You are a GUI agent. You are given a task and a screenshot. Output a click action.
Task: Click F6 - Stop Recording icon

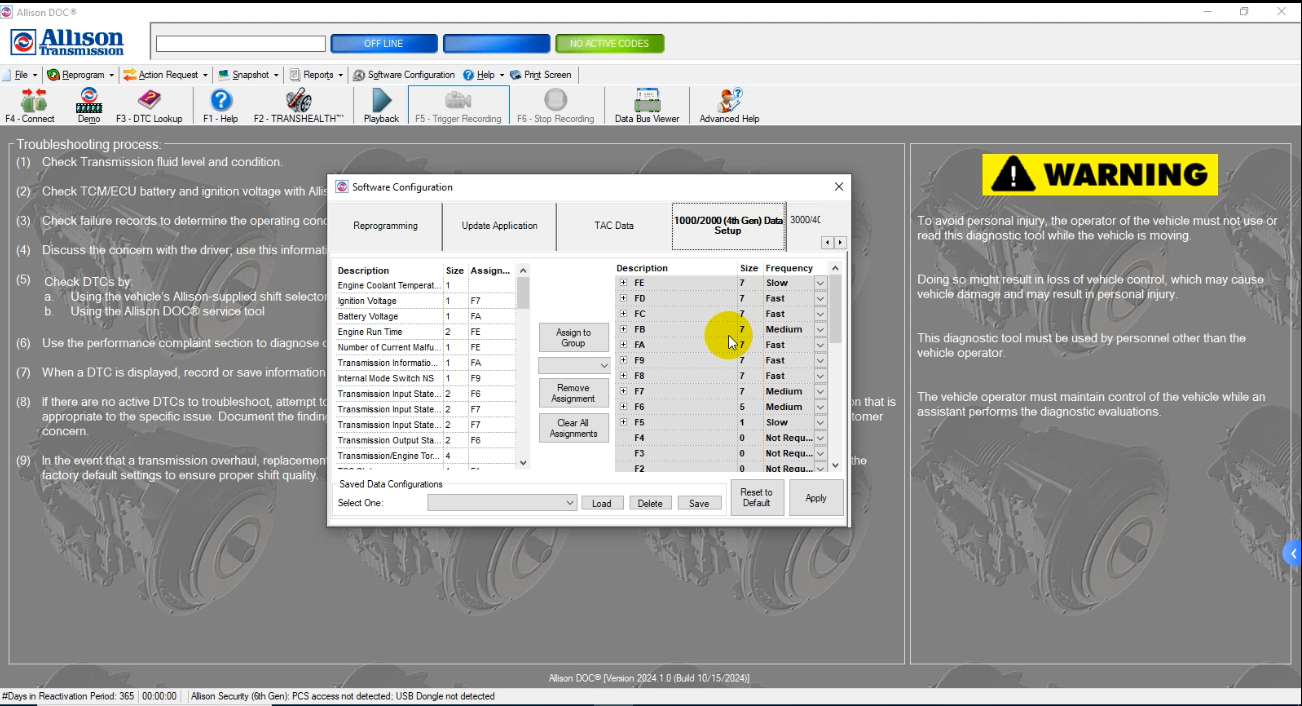click(x=555, y=105)
